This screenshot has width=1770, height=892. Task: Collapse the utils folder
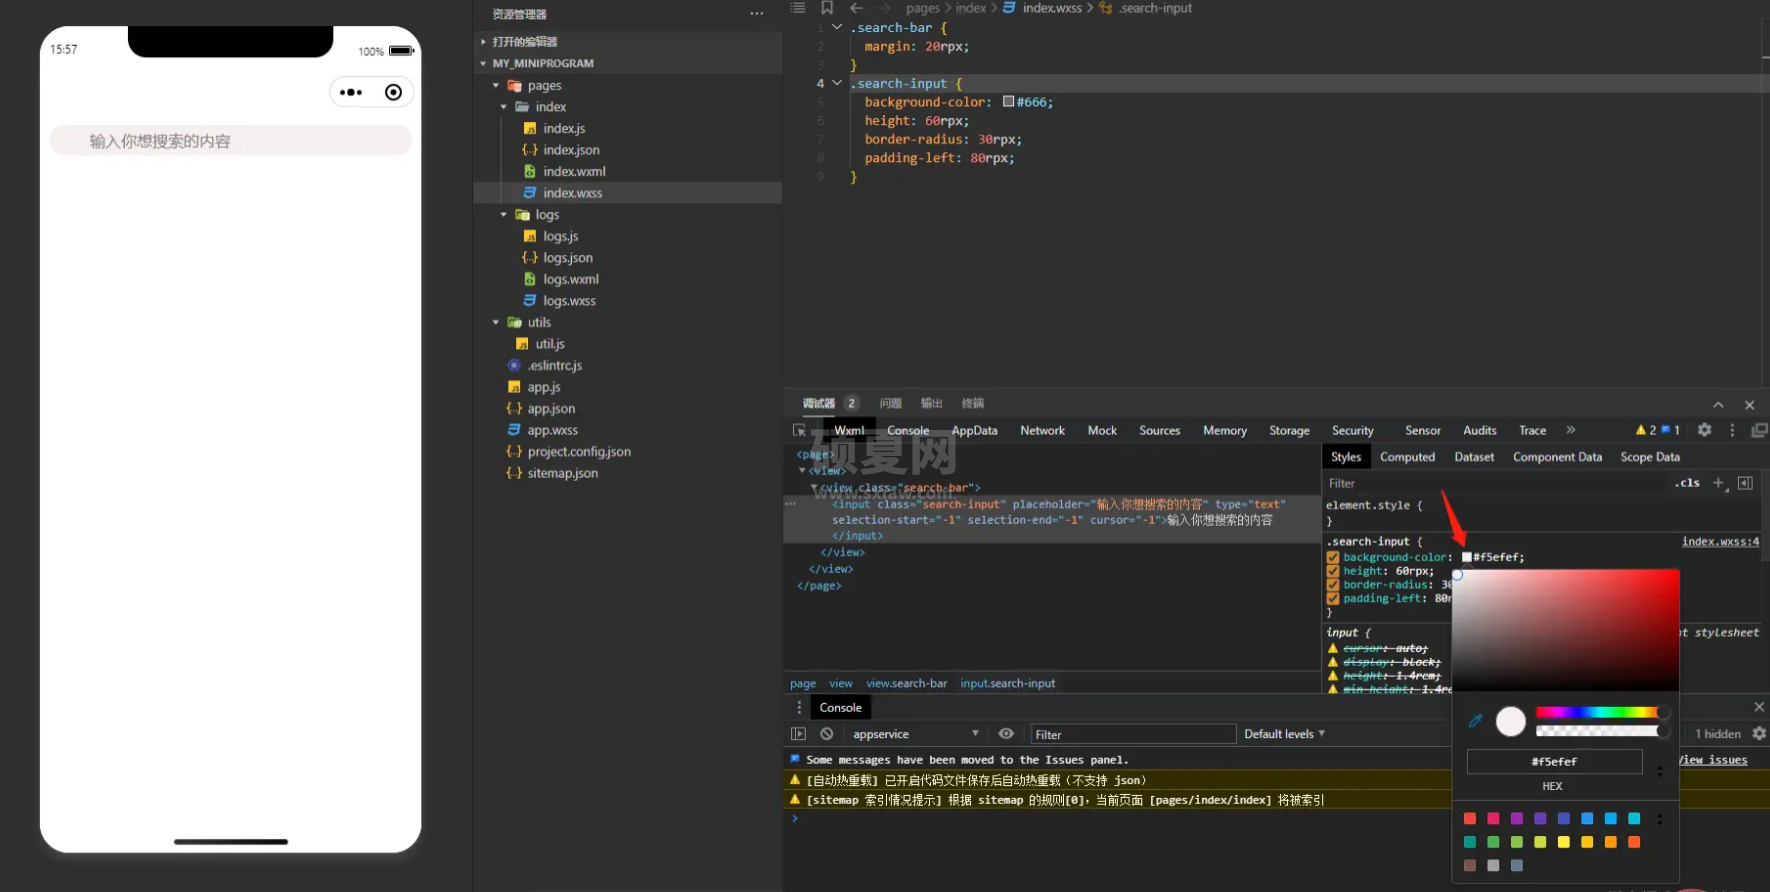[x=496, y=323]
